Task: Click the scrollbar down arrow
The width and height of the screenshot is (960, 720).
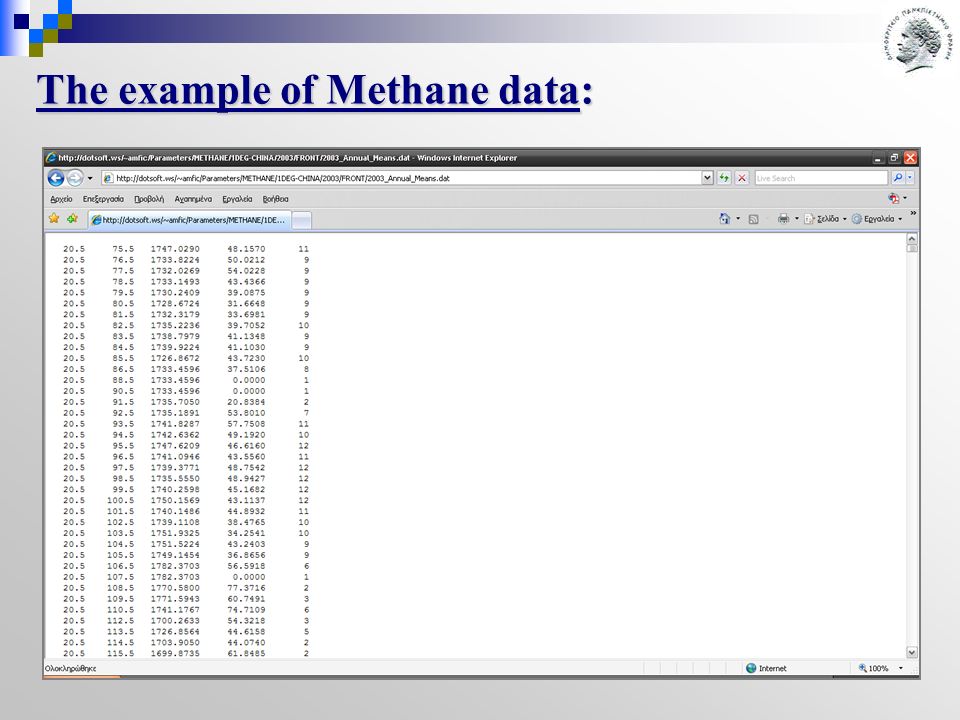Action: tap(912, 653)
